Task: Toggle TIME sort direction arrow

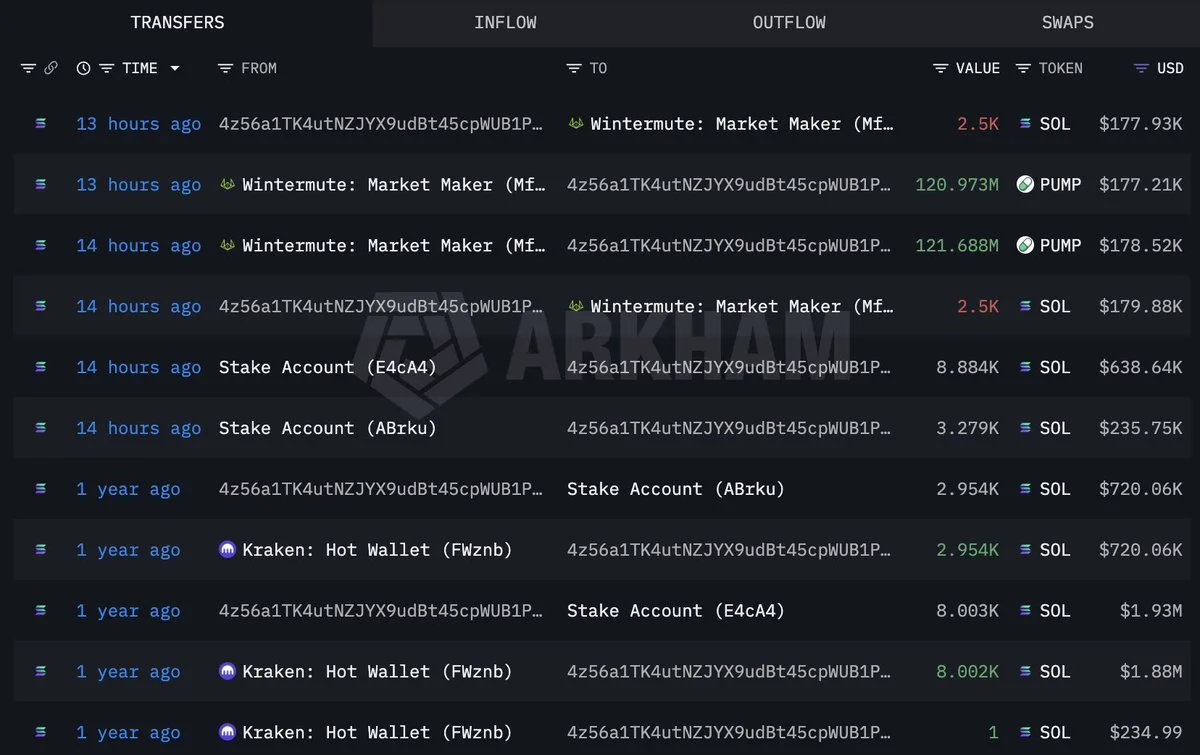Action: tap(175, 68)
